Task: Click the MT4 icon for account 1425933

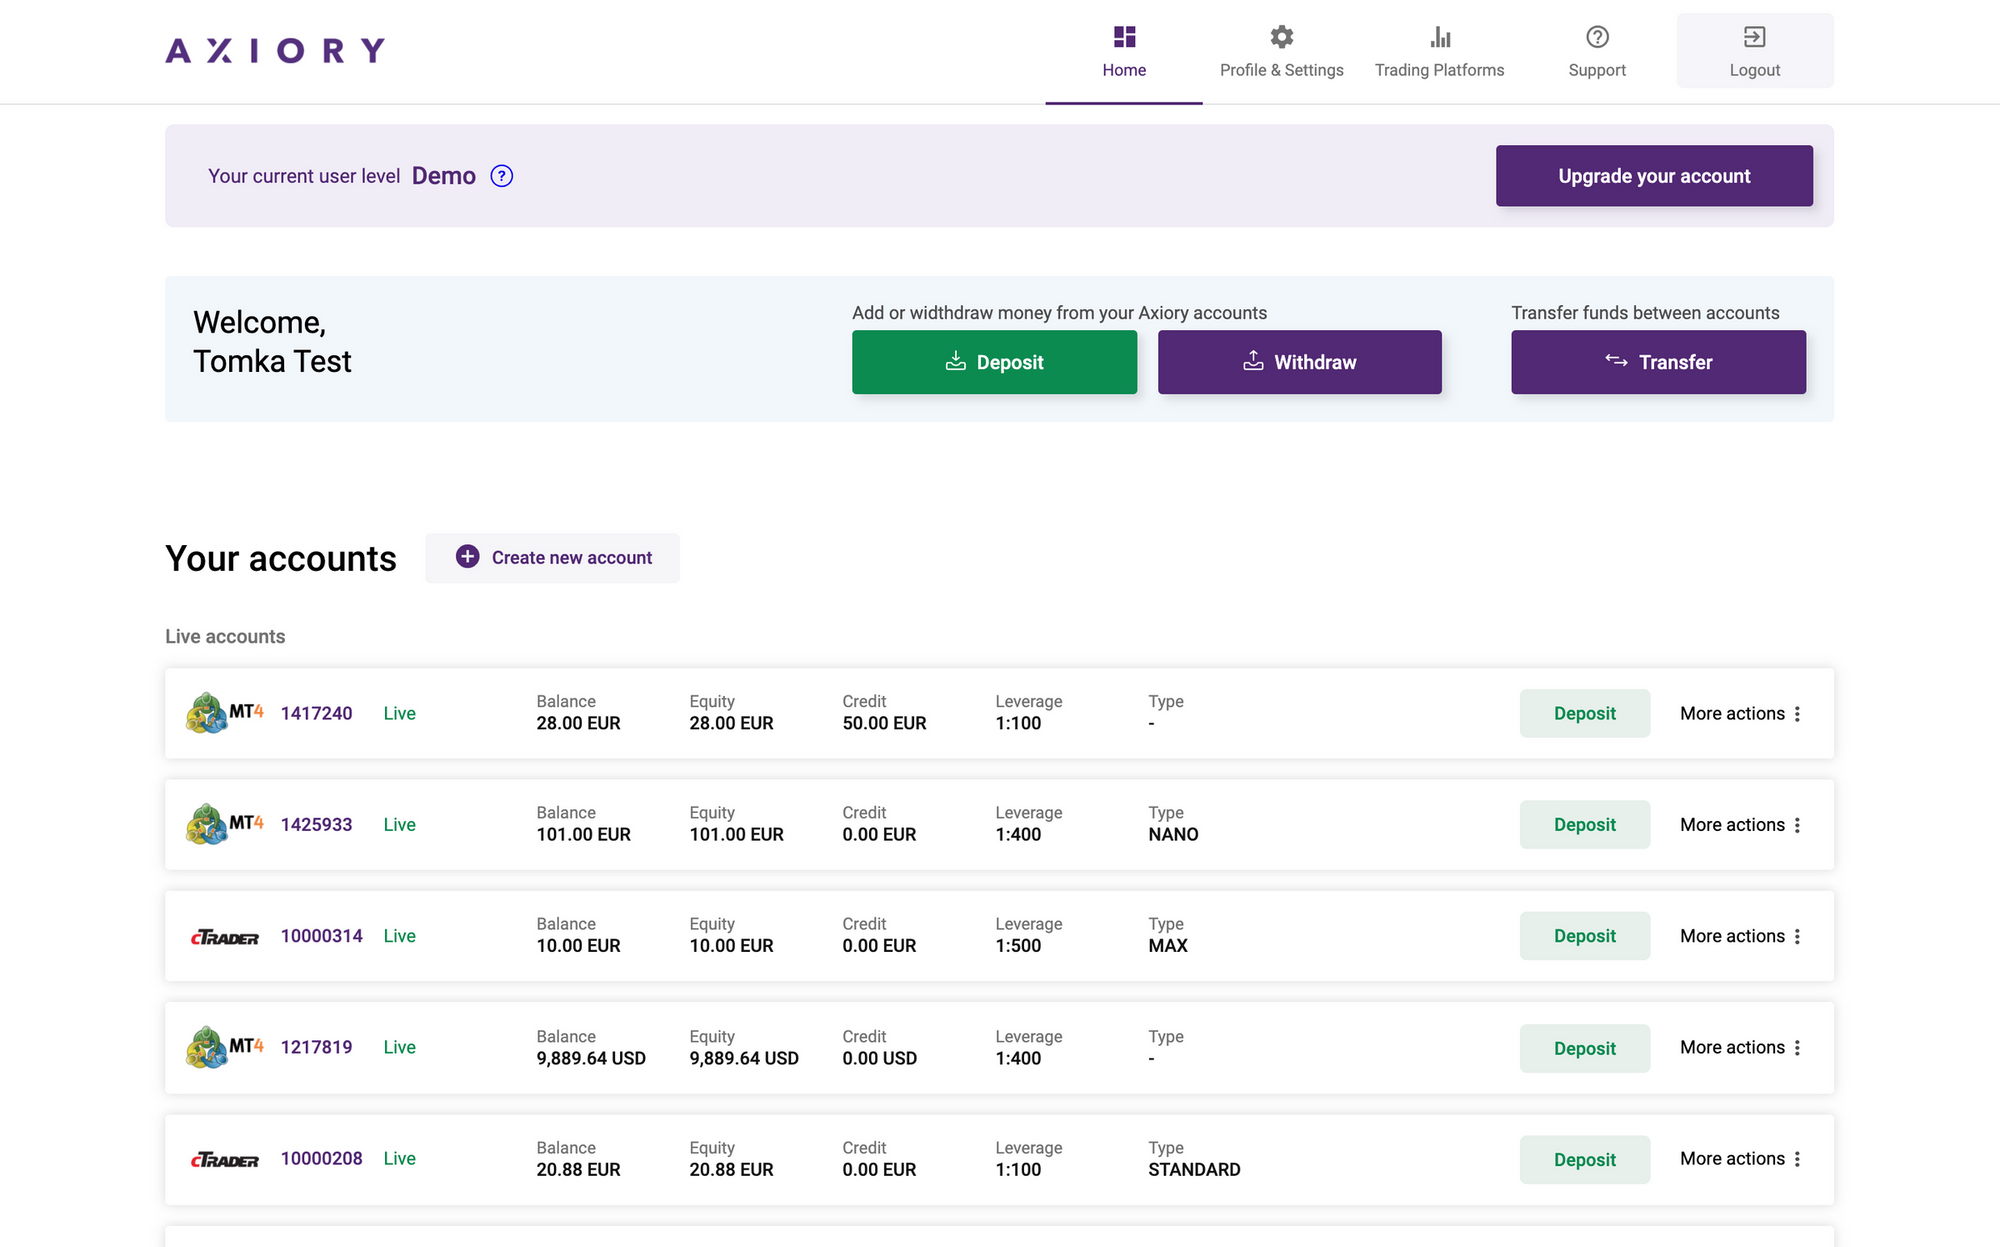Action: pyautogui.click(x=224, y=824)
